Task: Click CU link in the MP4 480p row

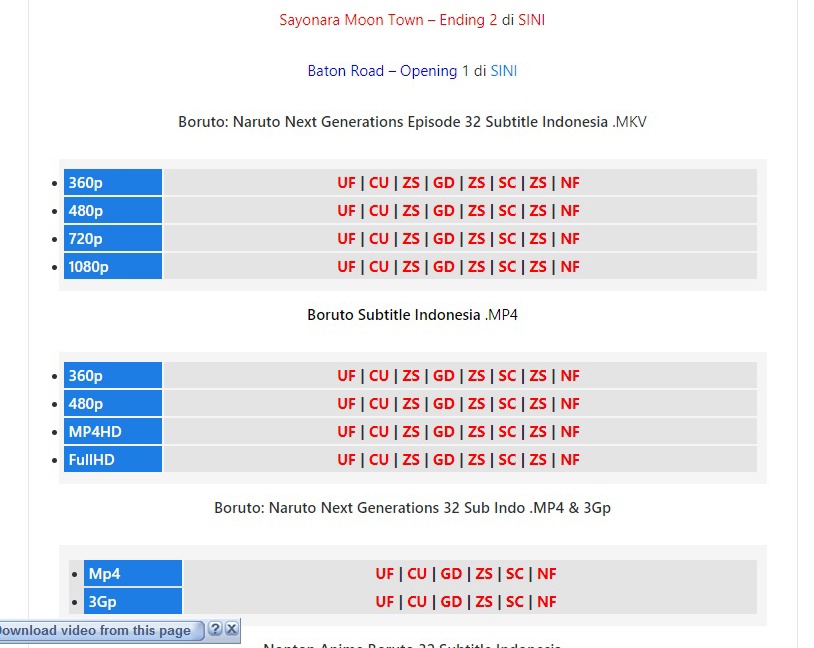Action: 378,404
